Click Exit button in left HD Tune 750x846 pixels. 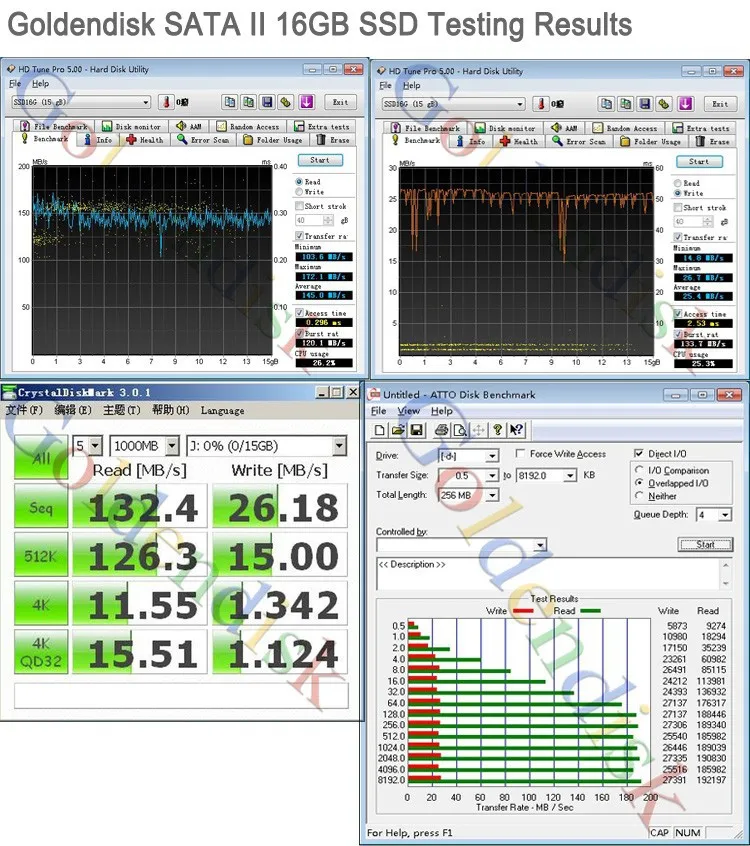click(x=340, y=102)
